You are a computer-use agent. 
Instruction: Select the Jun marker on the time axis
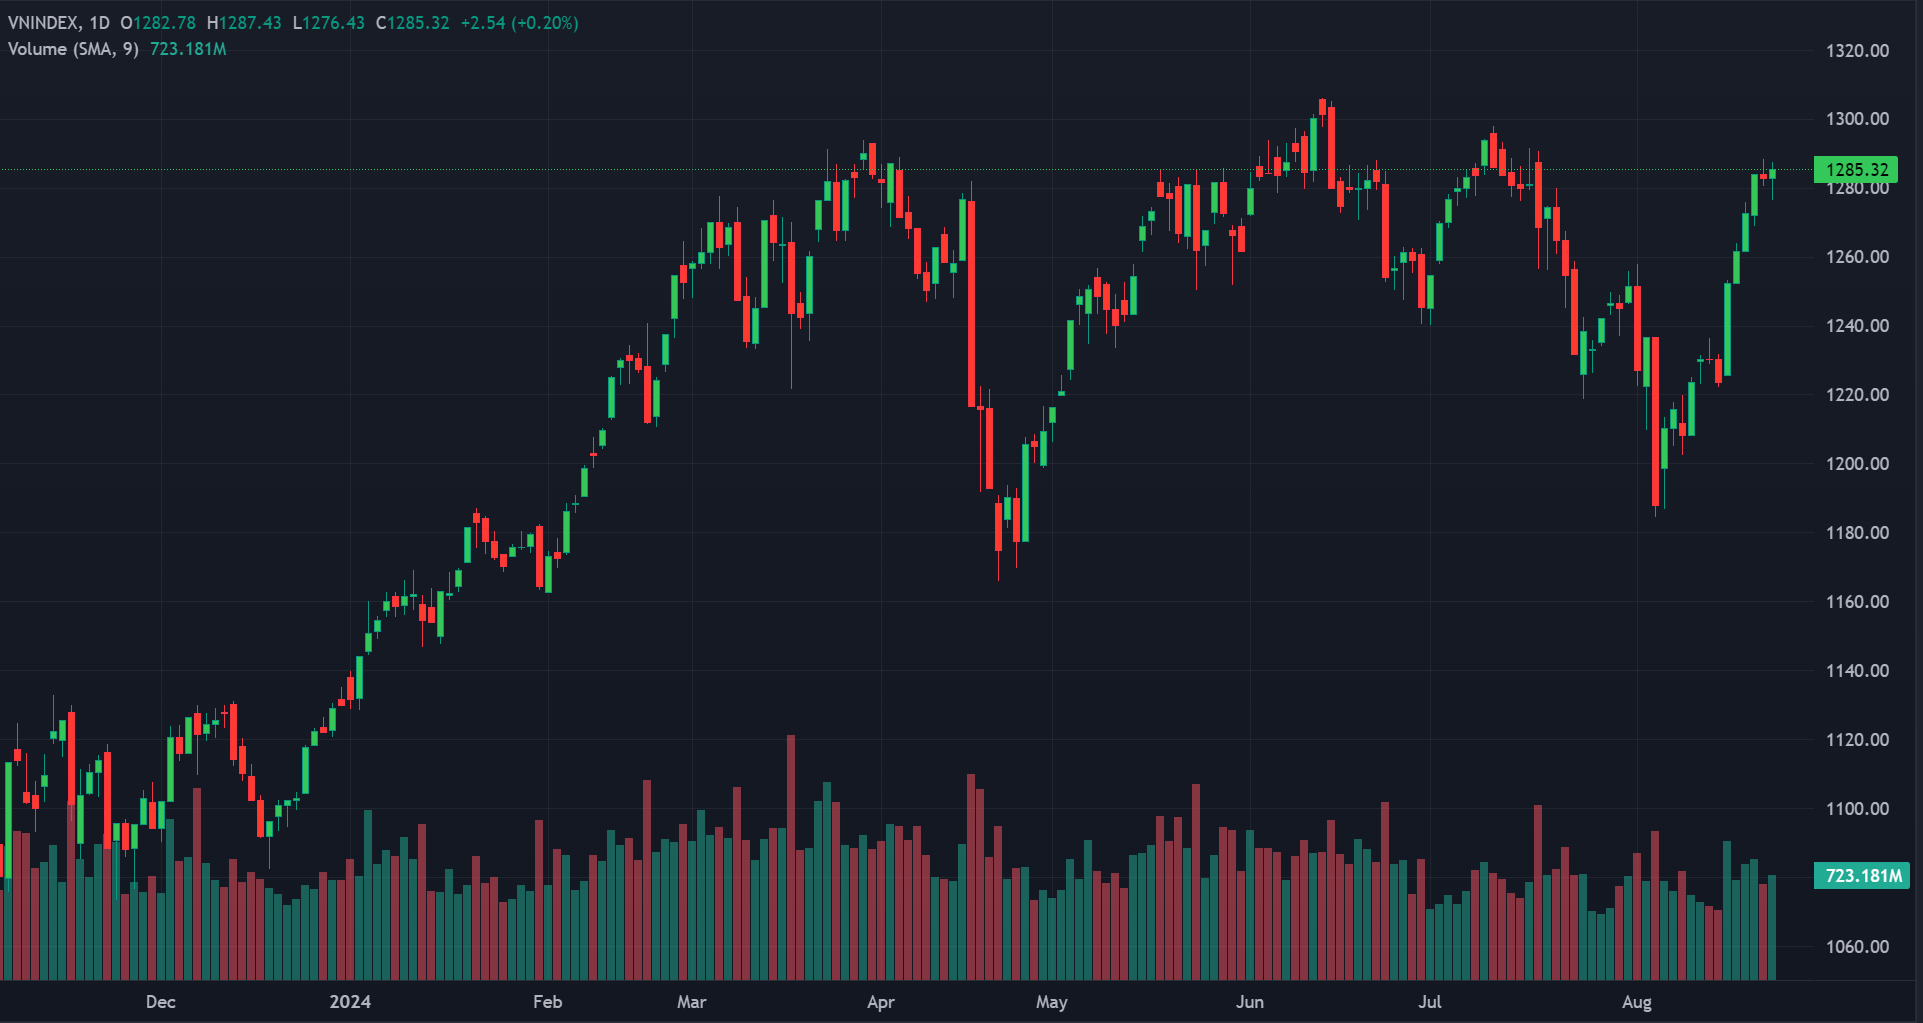1249,1002
